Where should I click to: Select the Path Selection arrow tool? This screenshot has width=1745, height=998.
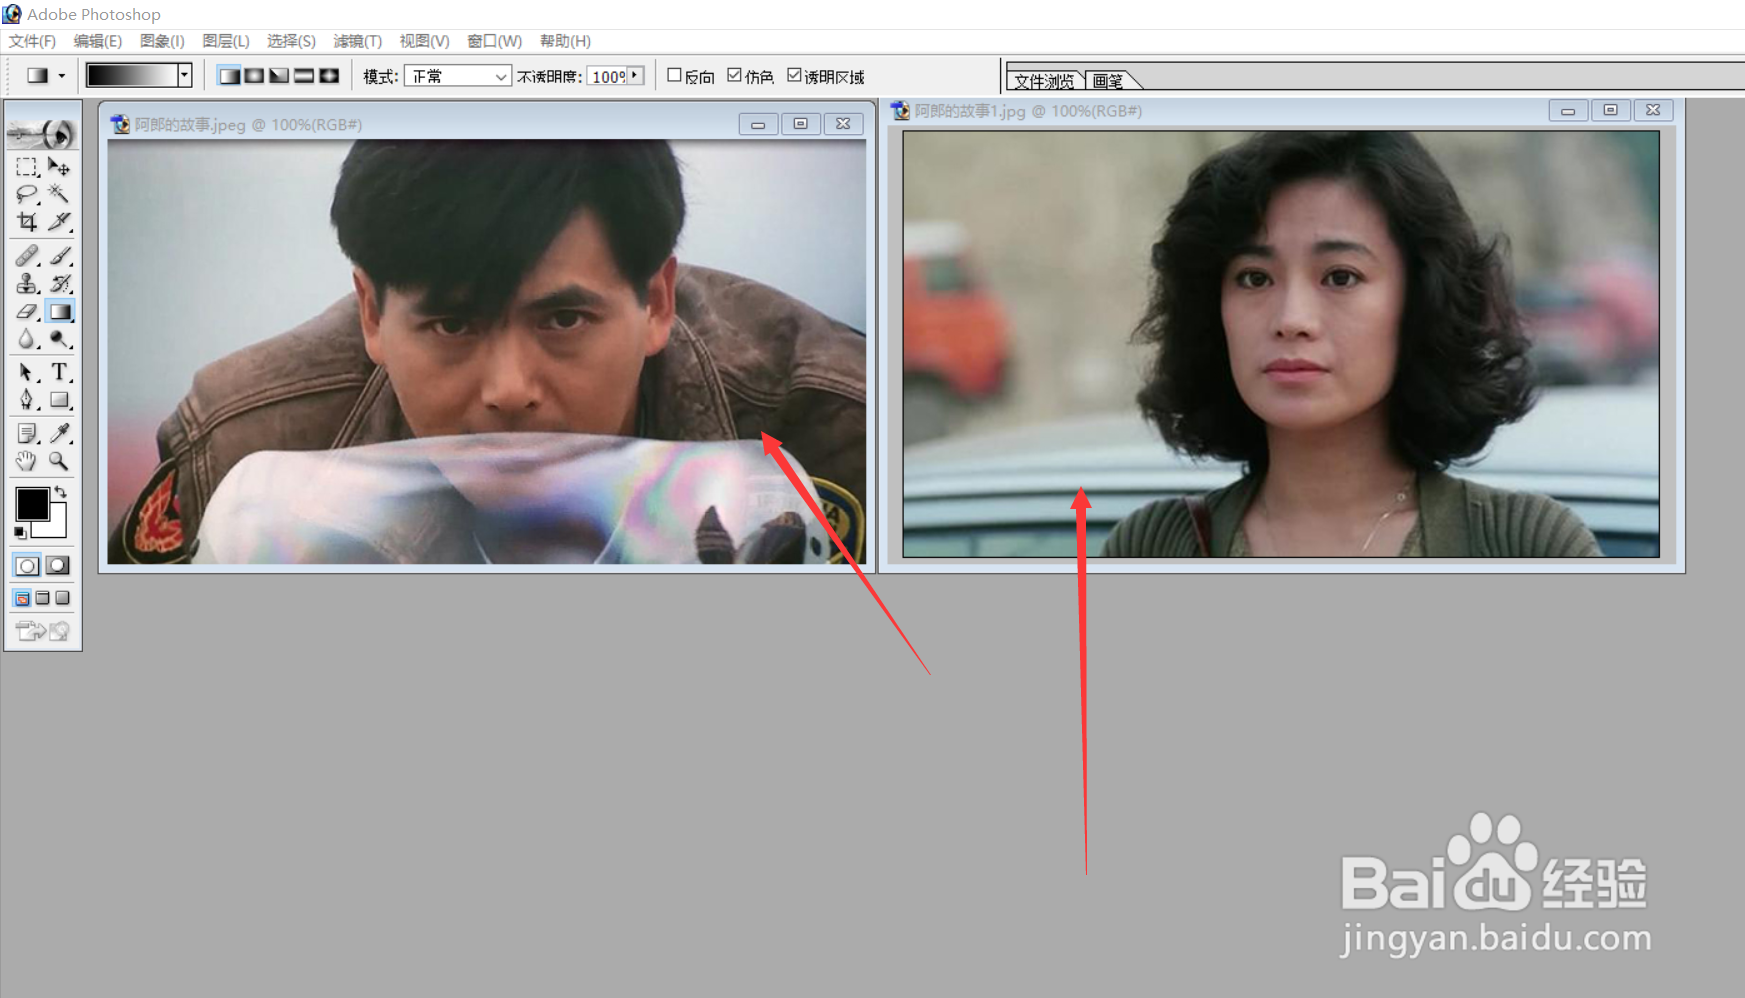27,373
